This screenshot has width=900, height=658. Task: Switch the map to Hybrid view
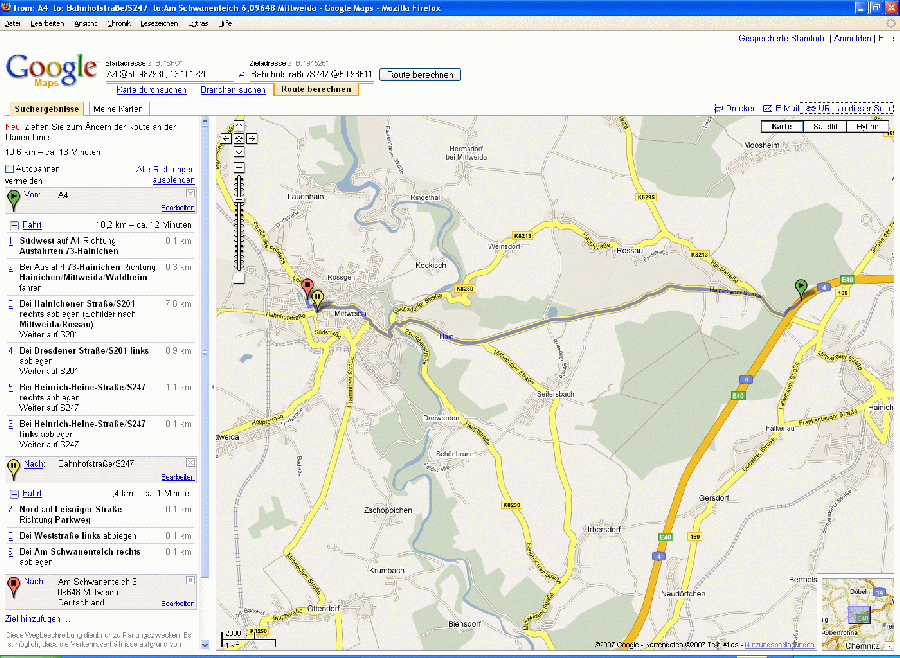click(x=867, y=126)
